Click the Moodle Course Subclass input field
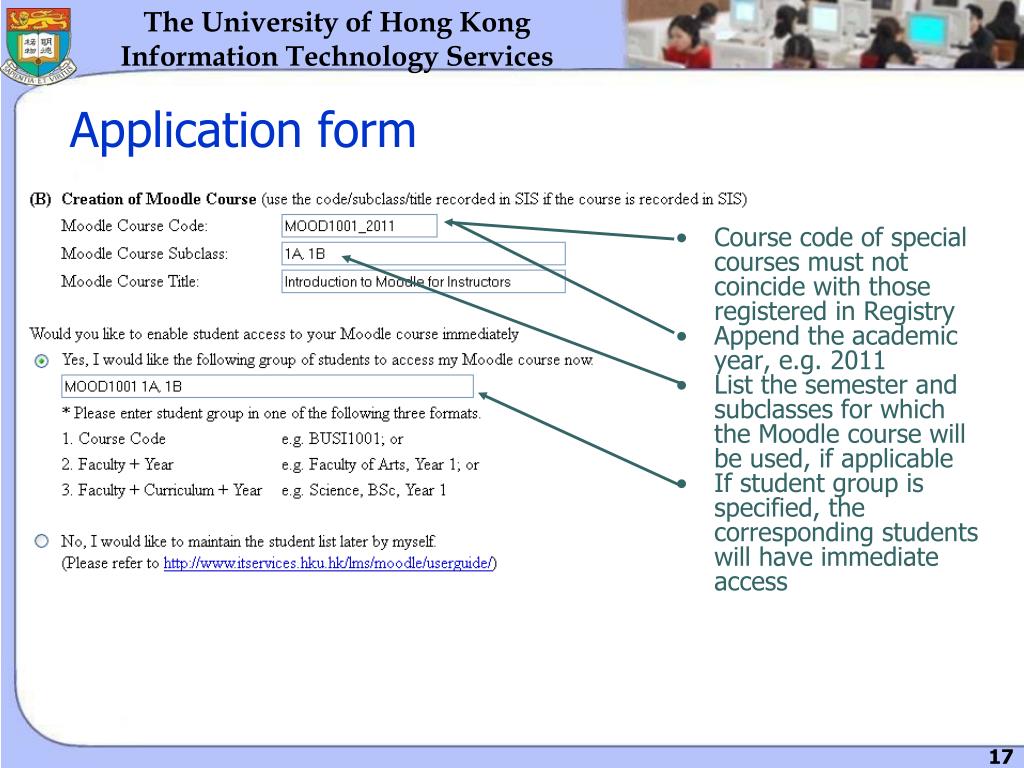Screen dimensions: 1024x768 423,253
